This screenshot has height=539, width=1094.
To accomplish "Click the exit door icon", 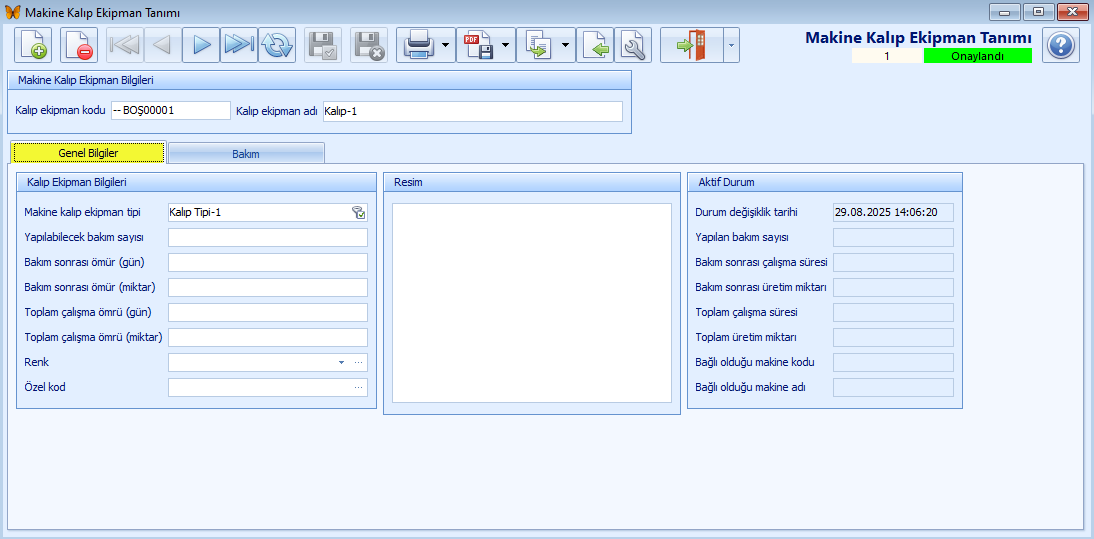I will tap(691, 45).
